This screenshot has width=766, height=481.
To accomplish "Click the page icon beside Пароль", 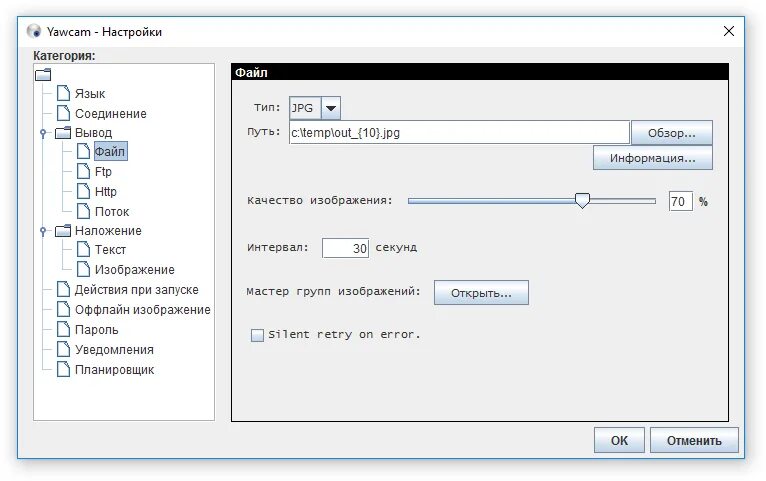I will [x=63, y=329].
